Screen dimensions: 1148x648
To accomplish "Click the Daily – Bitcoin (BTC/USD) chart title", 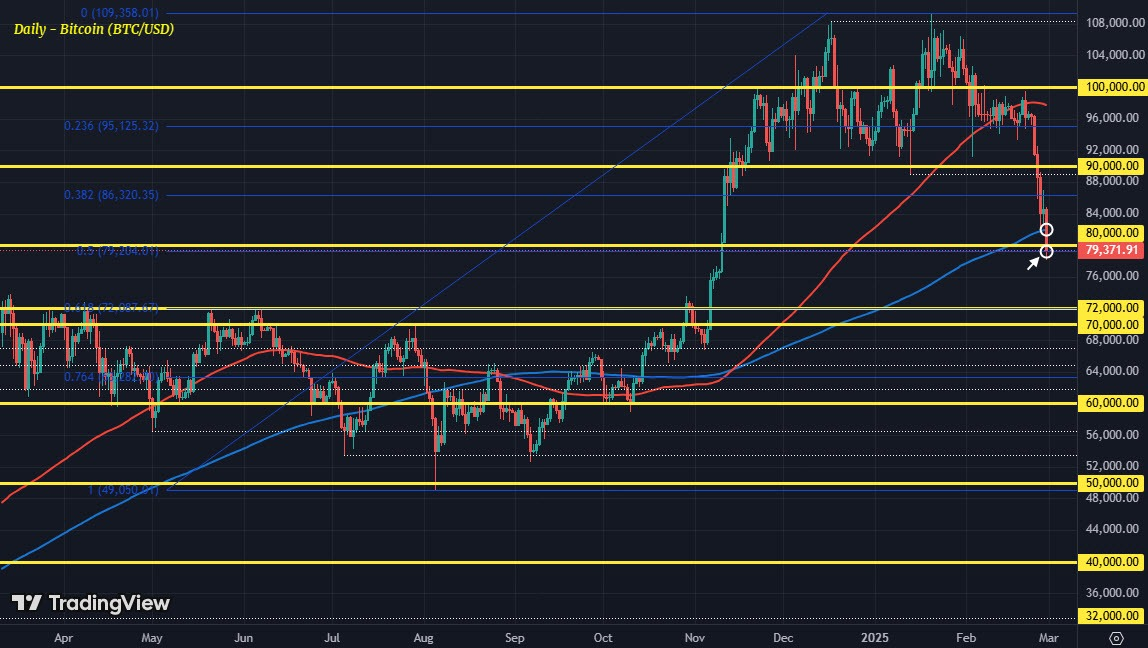I will coord(94,29).
